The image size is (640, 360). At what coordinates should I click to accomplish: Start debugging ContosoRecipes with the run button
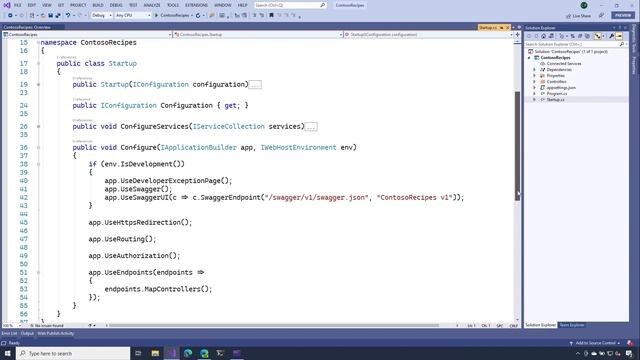(173, 16)
